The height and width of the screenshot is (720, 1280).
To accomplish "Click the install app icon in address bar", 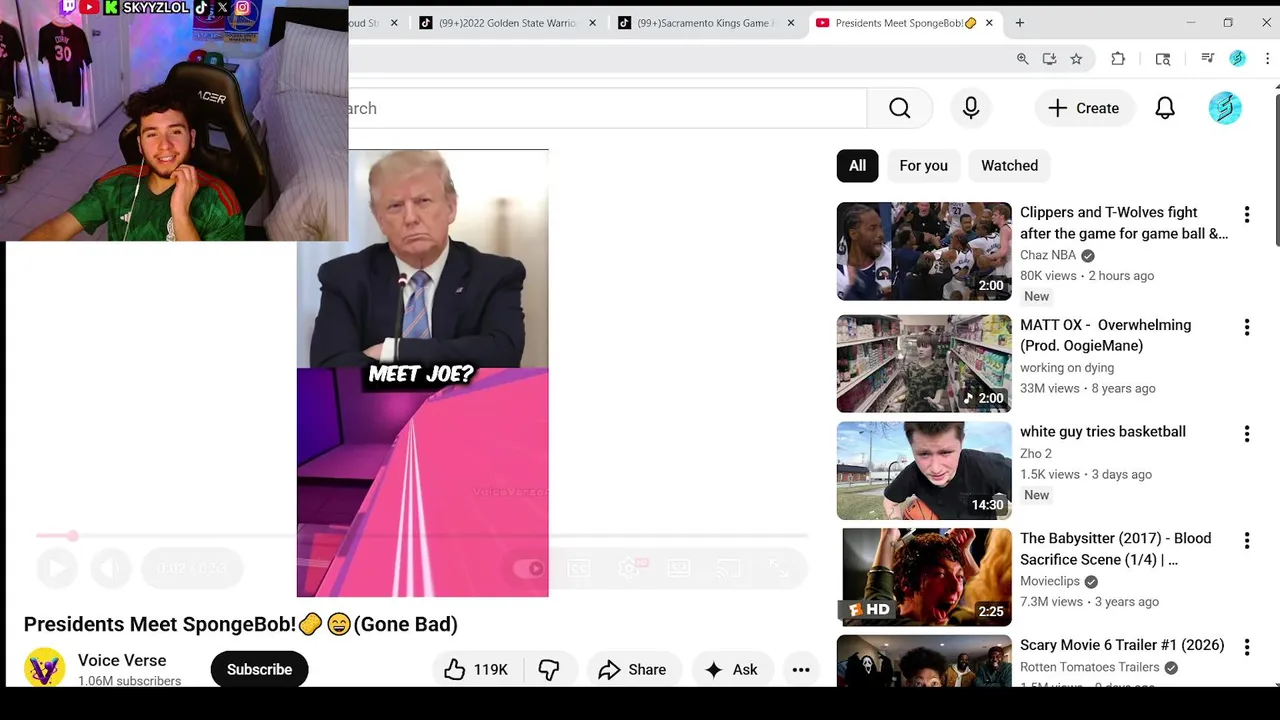I will 1049,59.
